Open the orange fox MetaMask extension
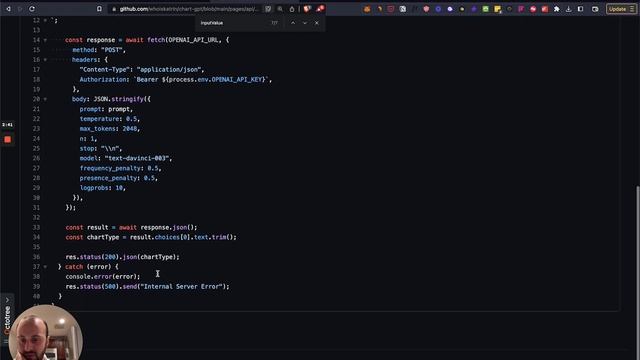Image resolution: width=640 pixels, height=360 pixels. (367, 9)
